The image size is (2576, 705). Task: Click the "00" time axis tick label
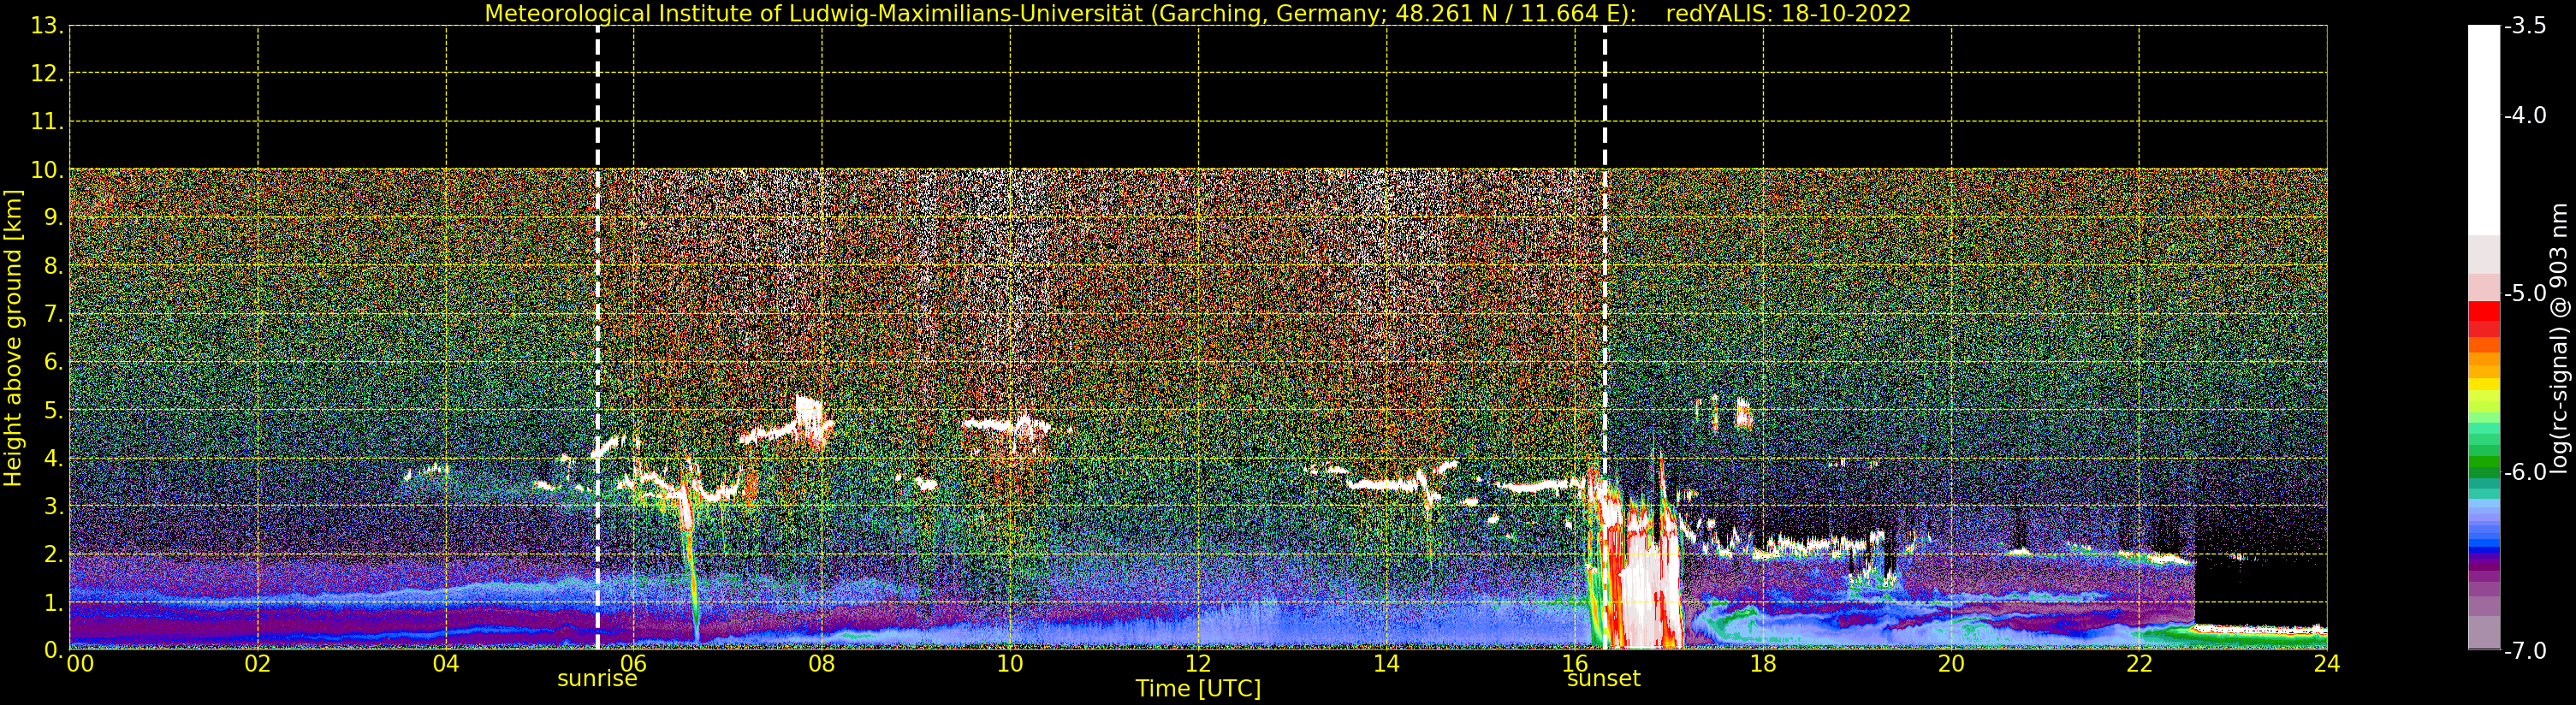click(80, 664)
